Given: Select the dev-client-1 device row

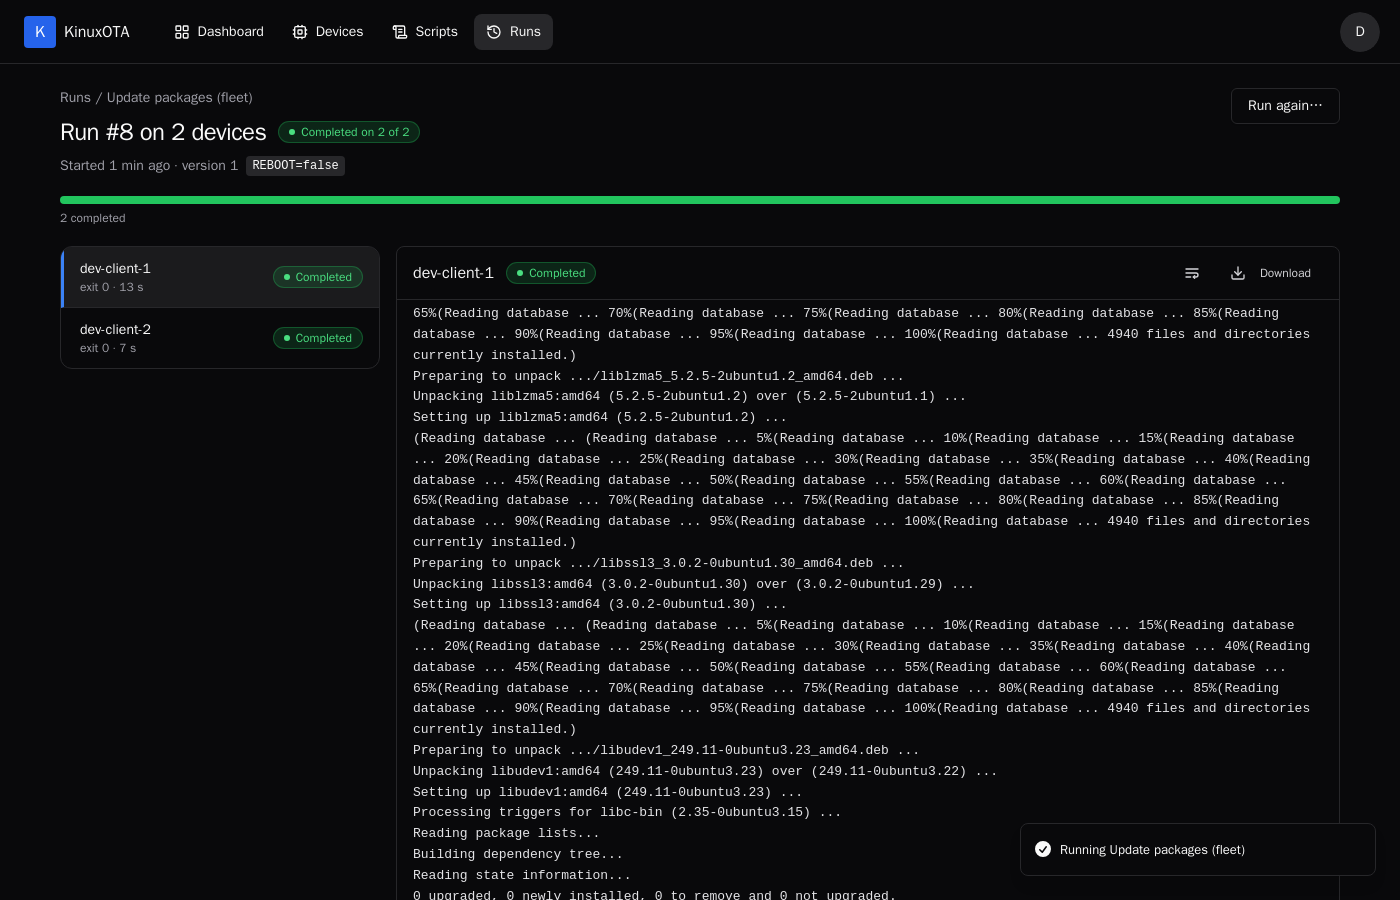Looking at the screenshot, I should [x=220, y=277].
